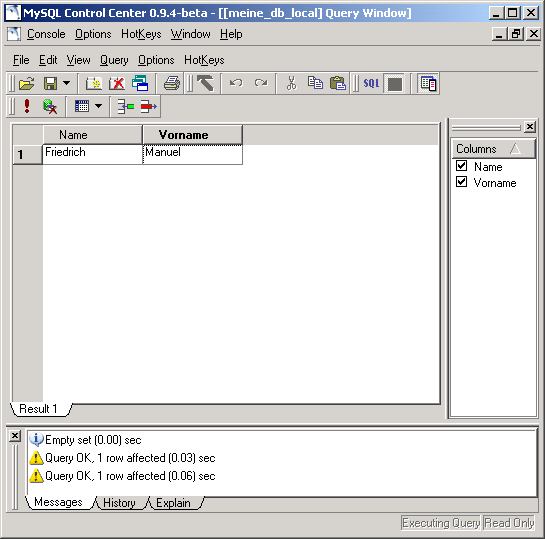The image size is (545, 539).
Task: Click the Name column header
Action: [x=92, y=134]
